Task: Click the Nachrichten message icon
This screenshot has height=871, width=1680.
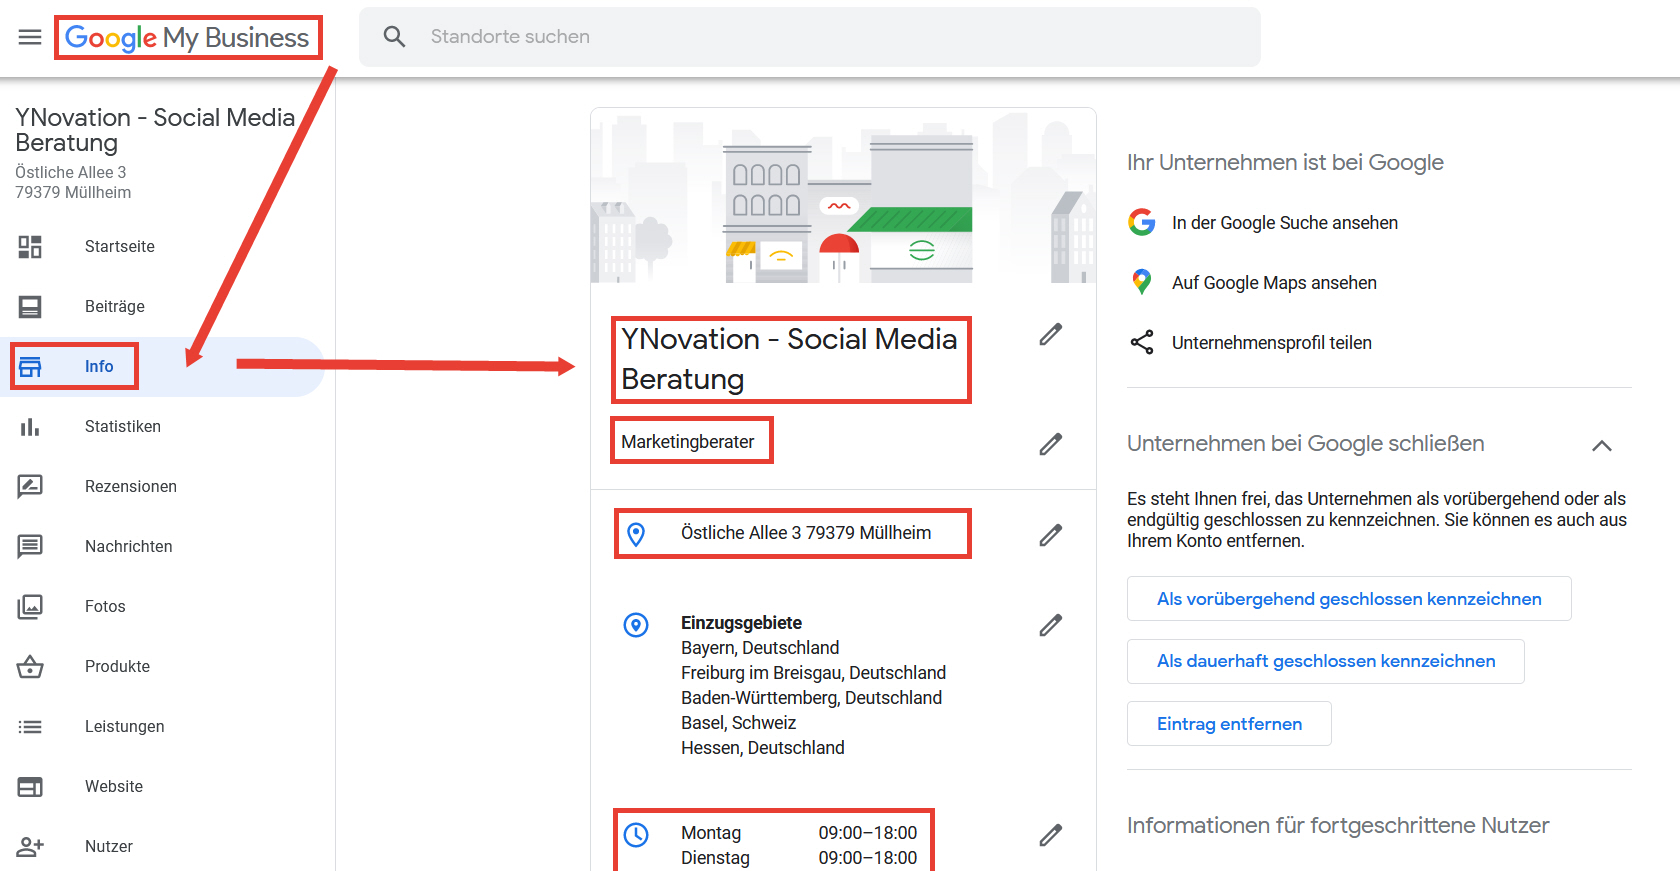Action: [x=30, y=547]
